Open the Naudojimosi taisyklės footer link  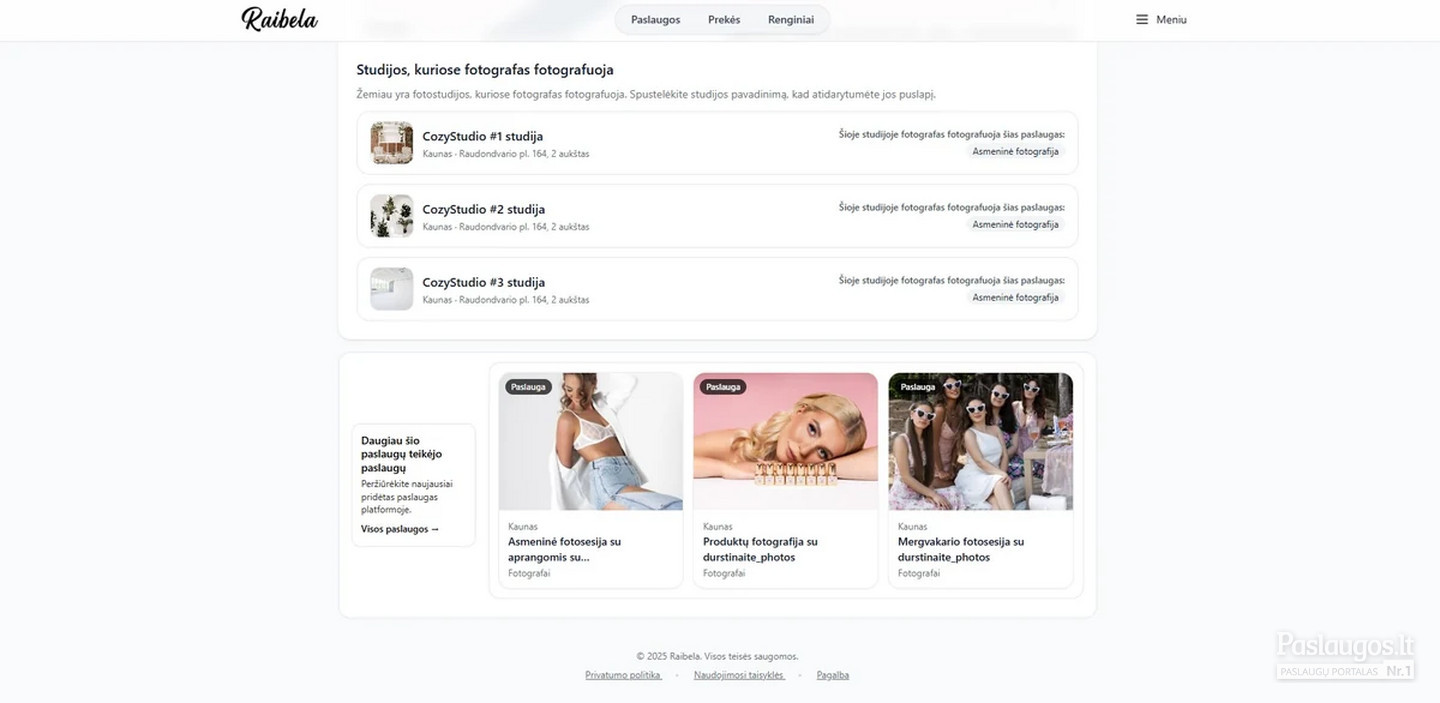coord(739,675)
